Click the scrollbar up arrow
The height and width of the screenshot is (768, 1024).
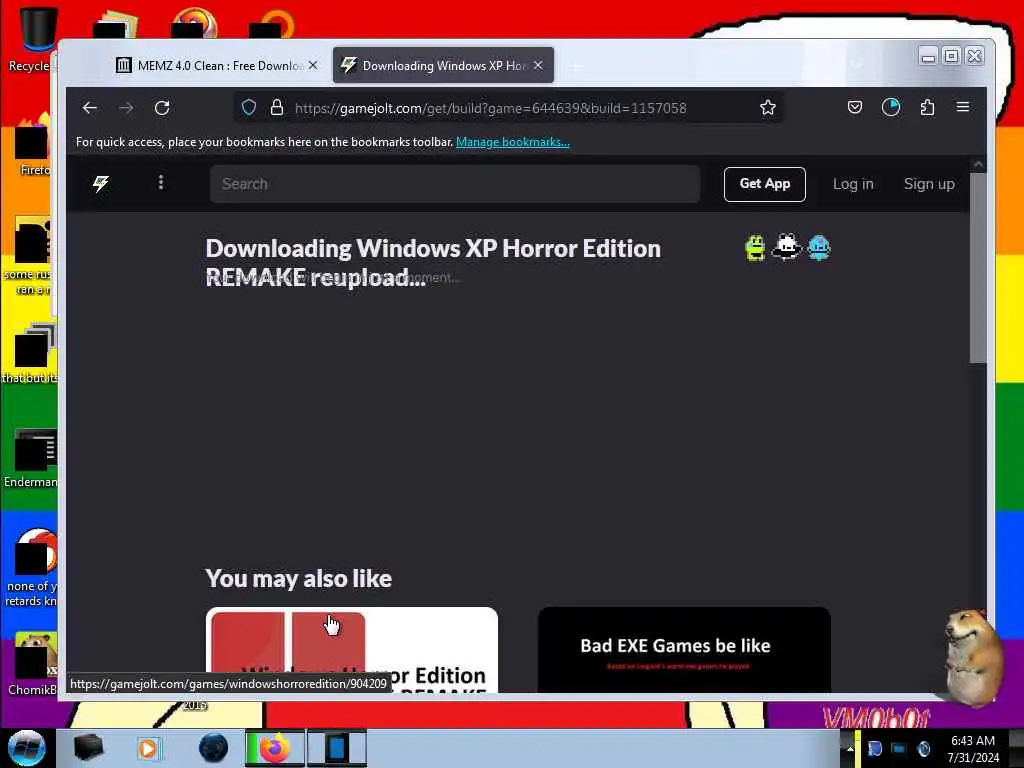point(978,165)
